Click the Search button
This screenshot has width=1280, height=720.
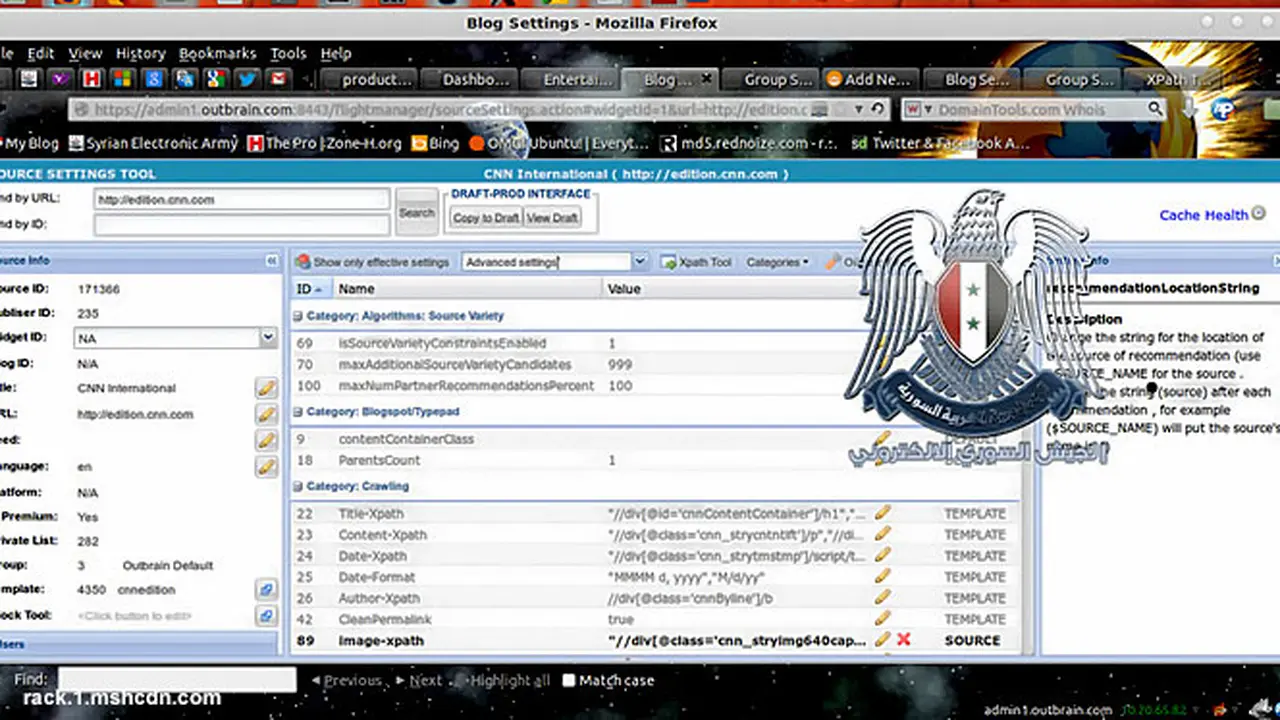417,212
